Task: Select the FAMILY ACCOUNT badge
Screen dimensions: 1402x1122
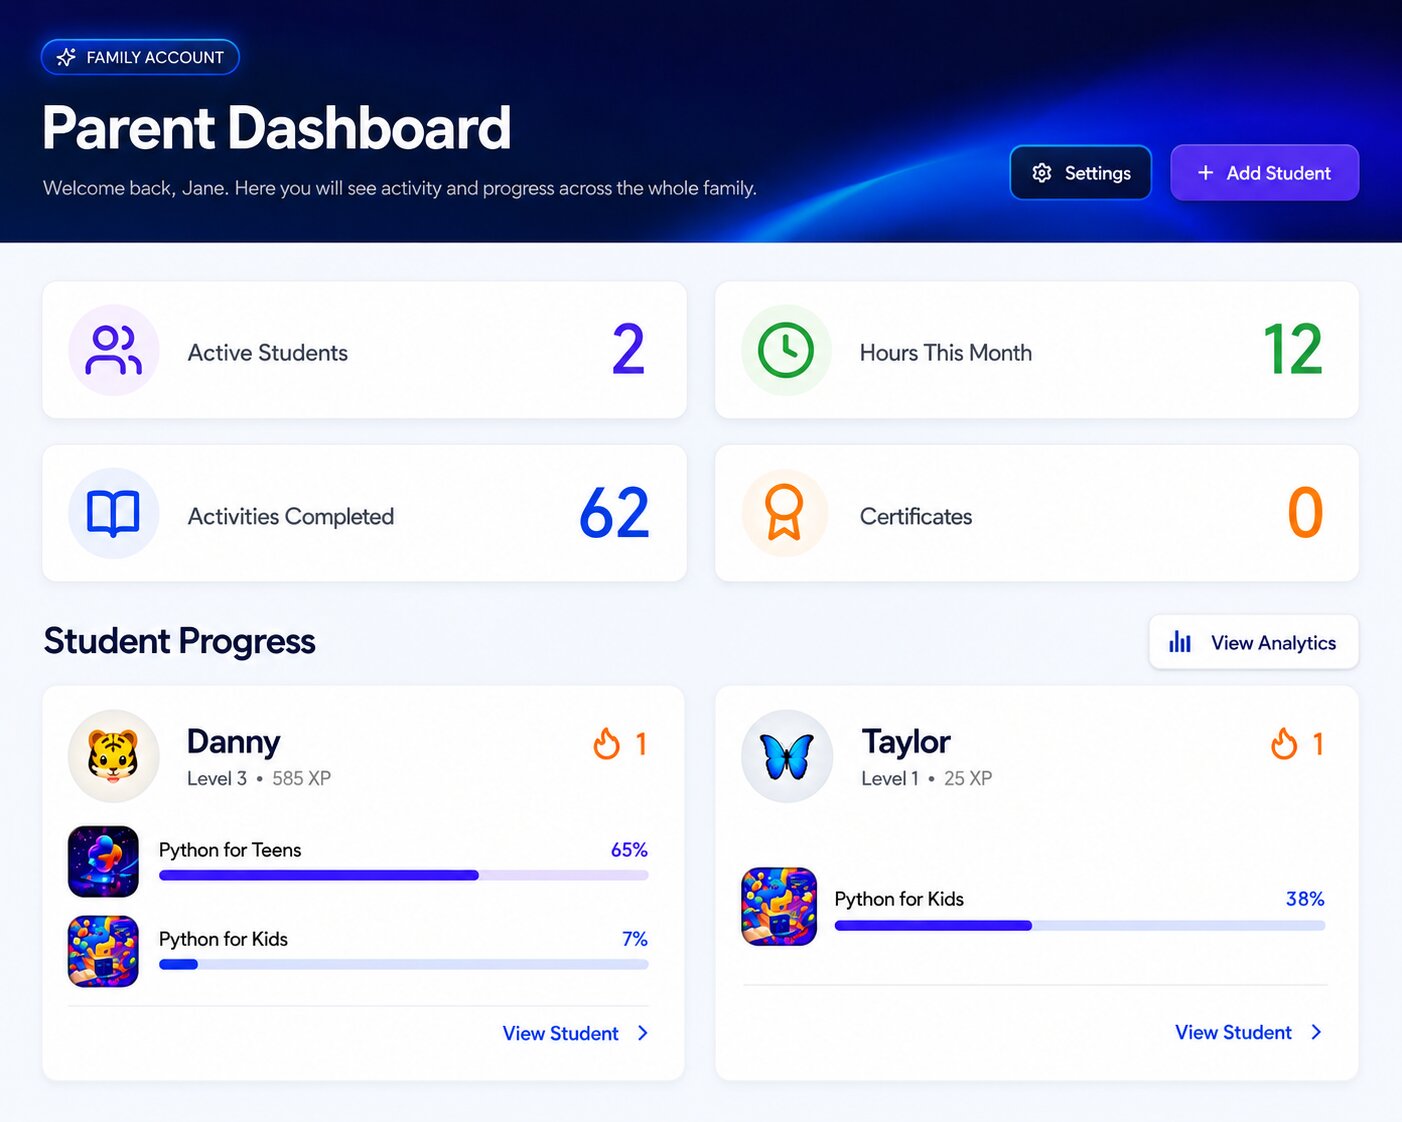Action: pyautogui.click(x=140, y=57)
